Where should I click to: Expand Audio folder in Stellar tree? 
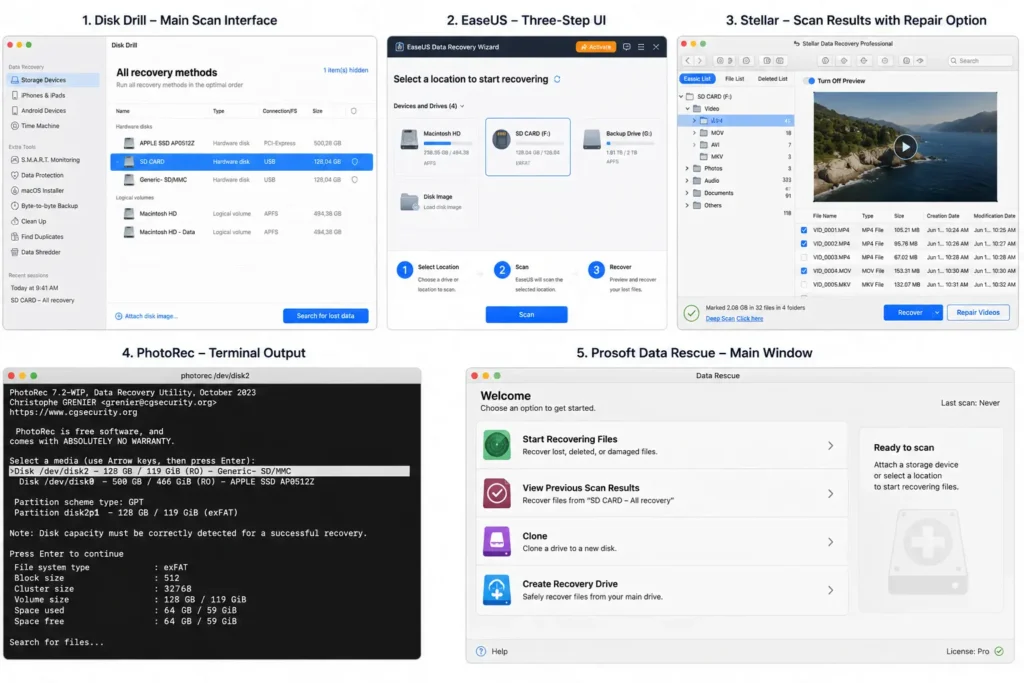pos(687,181)
